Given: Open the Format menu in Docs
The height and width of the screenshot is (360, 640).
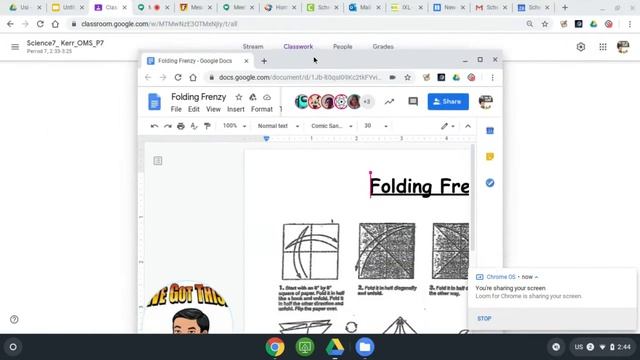Looking at the screenshot, I should pos(262,109).
